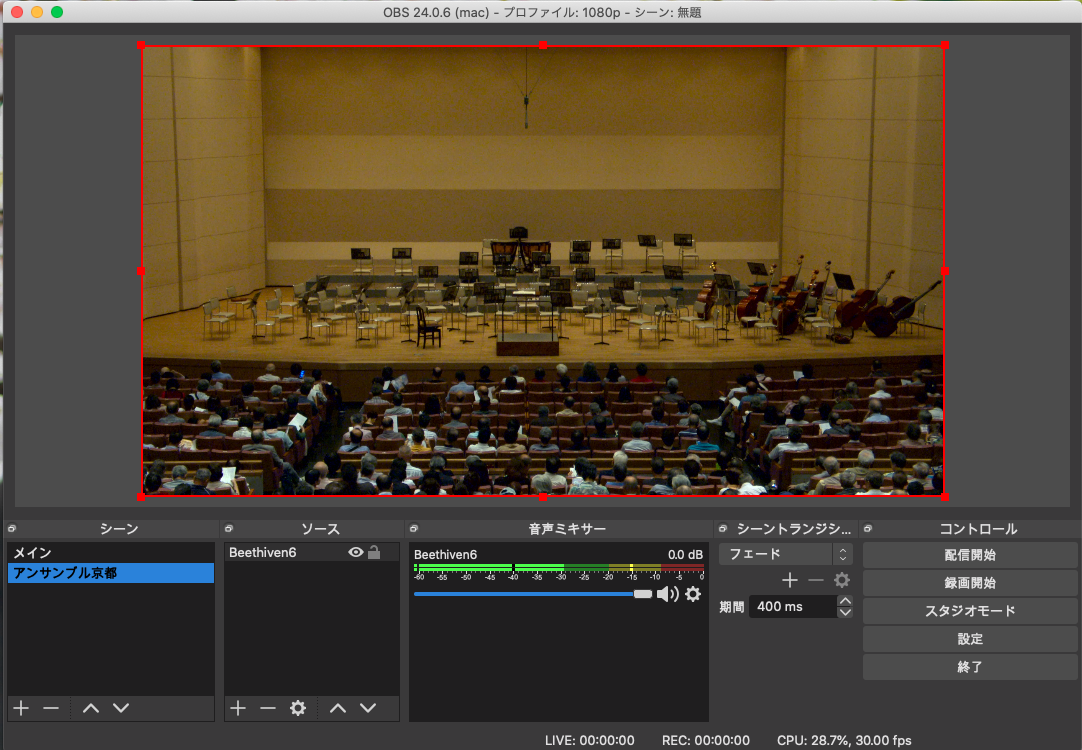Image resolution: width=1082 pixels, height=750 pixels.
Task: Mute Beethoven6 audio speaker icon
Action: [x=667, y=594]
